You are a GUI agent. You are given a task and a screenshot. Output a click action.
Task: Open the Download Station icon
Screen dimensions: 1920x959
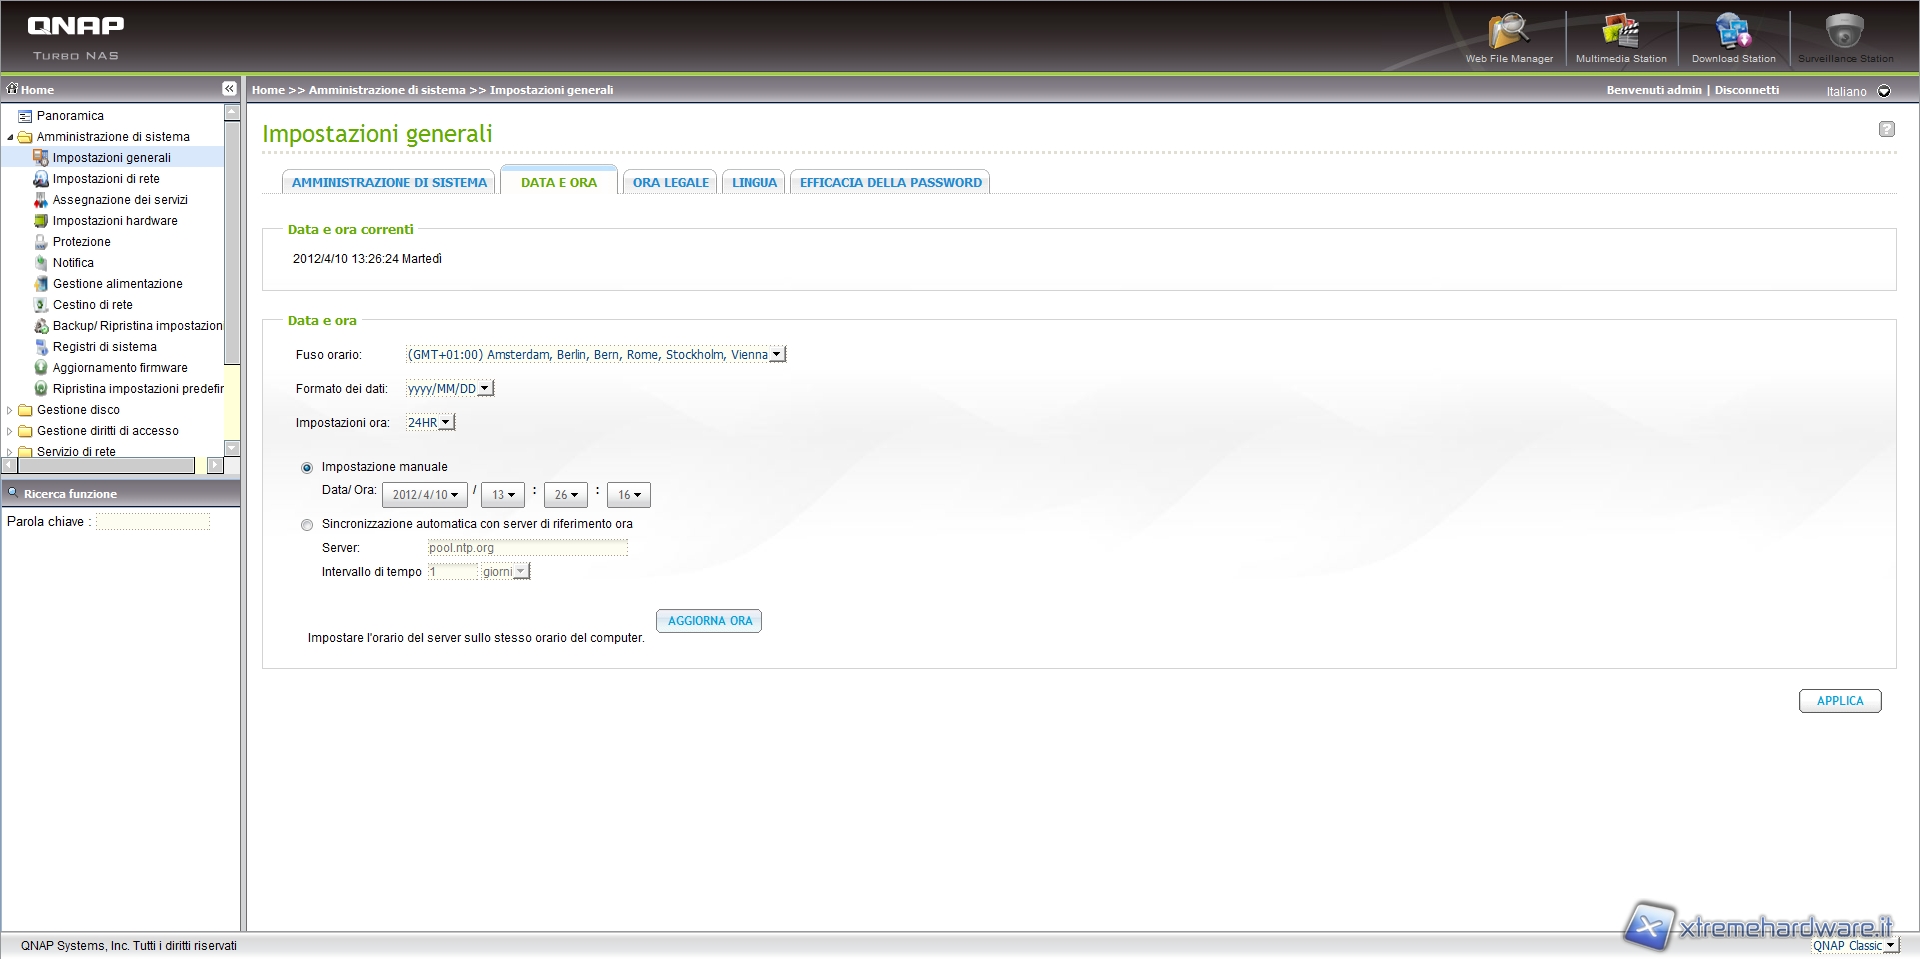pos(1733,35)
